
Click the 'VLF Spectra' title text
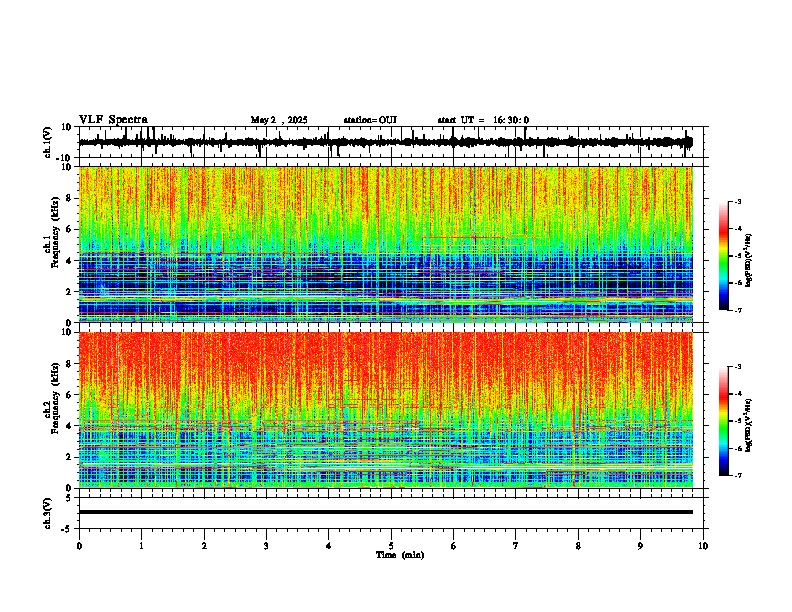click(x=113, y=120)
